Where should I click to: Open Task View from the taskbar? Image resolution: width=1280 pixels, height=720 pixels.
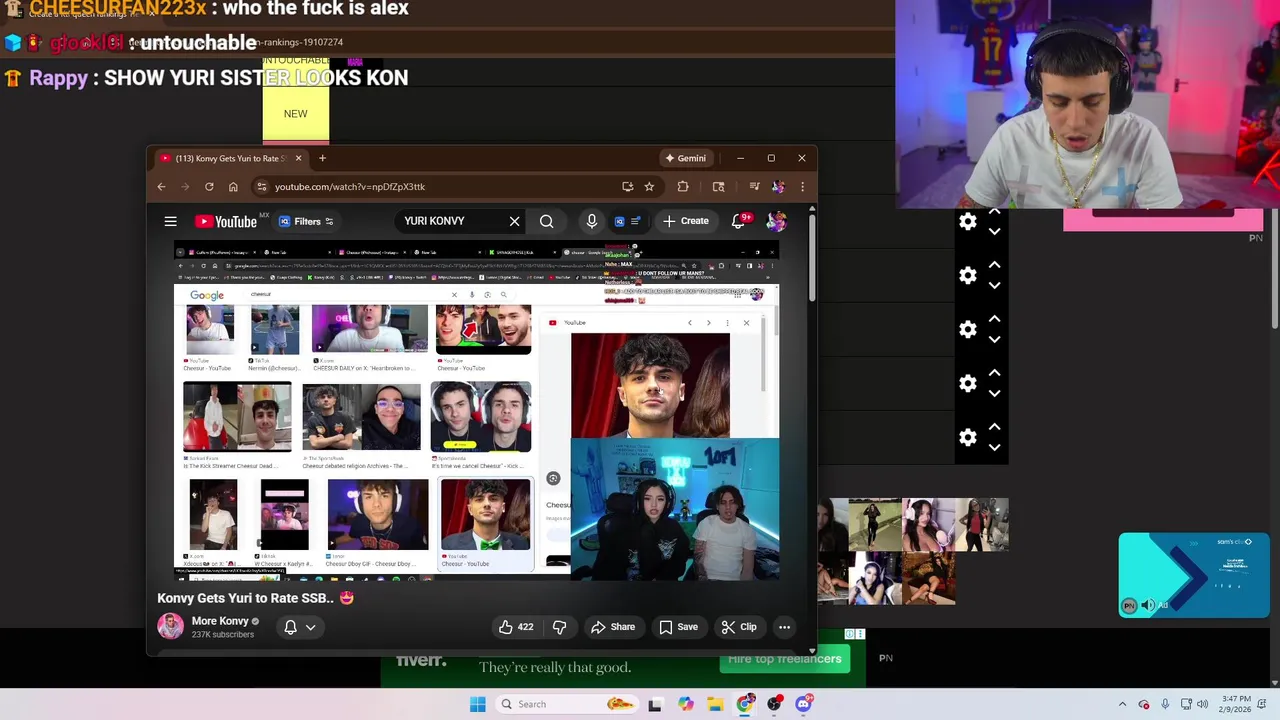[655, 704]
